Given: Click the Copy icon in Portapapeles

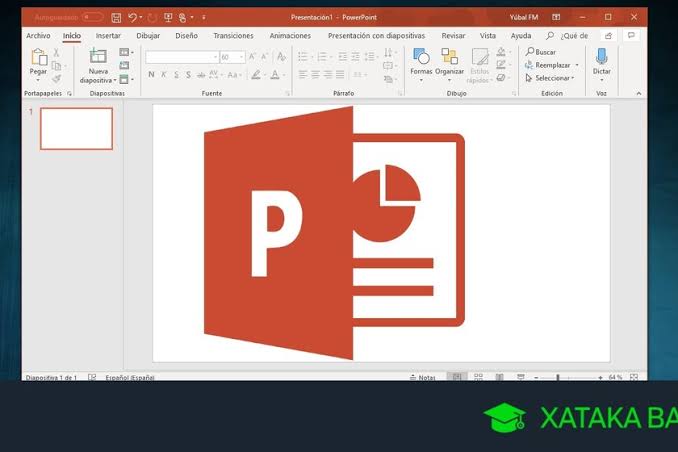Looking at the screenshot, I should coord(56,66).
